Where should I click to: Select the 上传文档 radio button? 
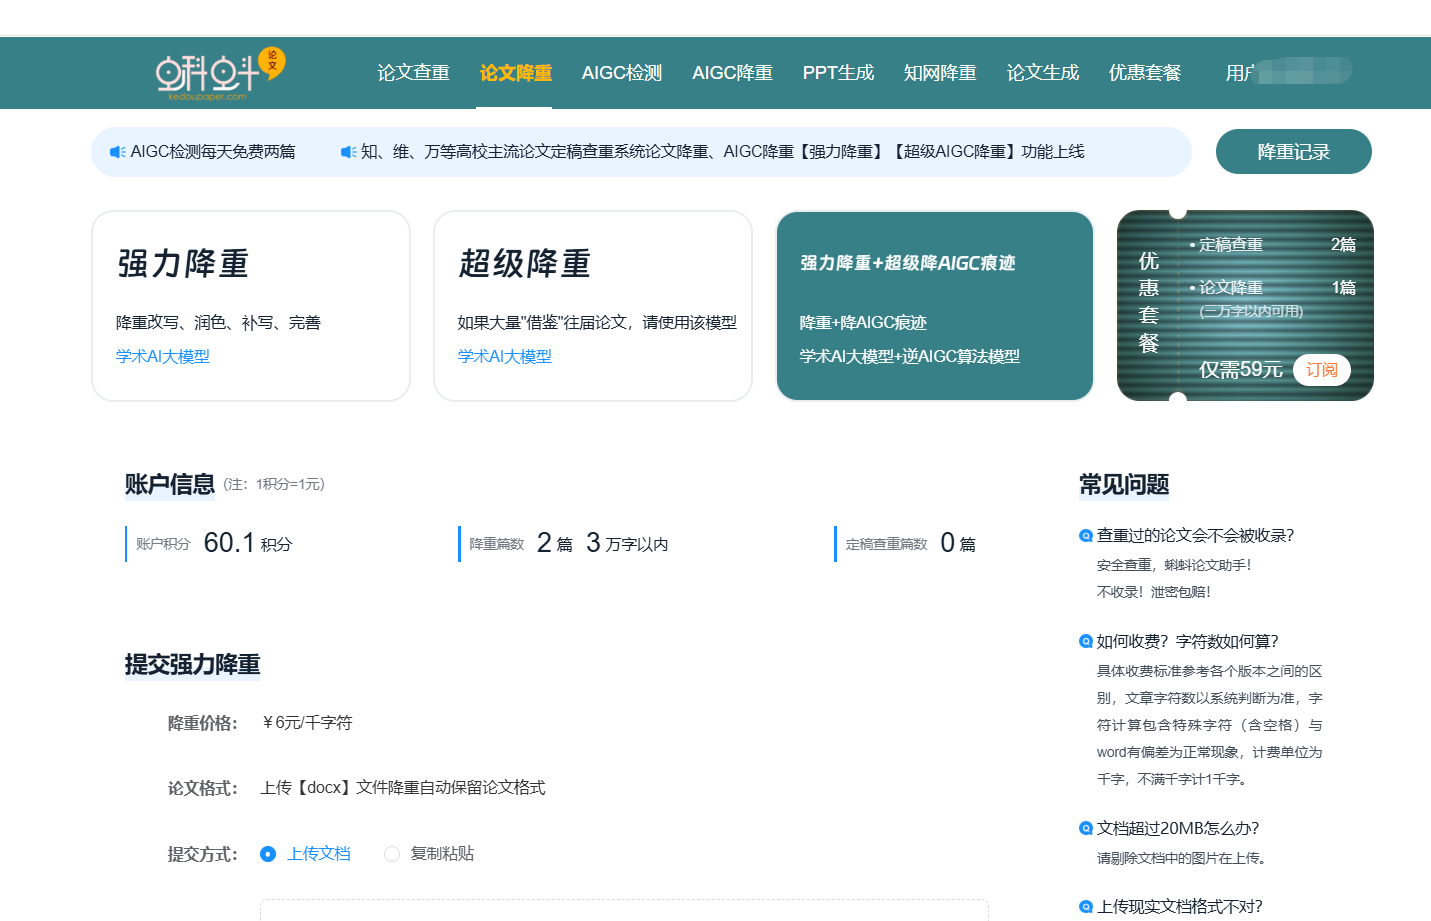268,854
